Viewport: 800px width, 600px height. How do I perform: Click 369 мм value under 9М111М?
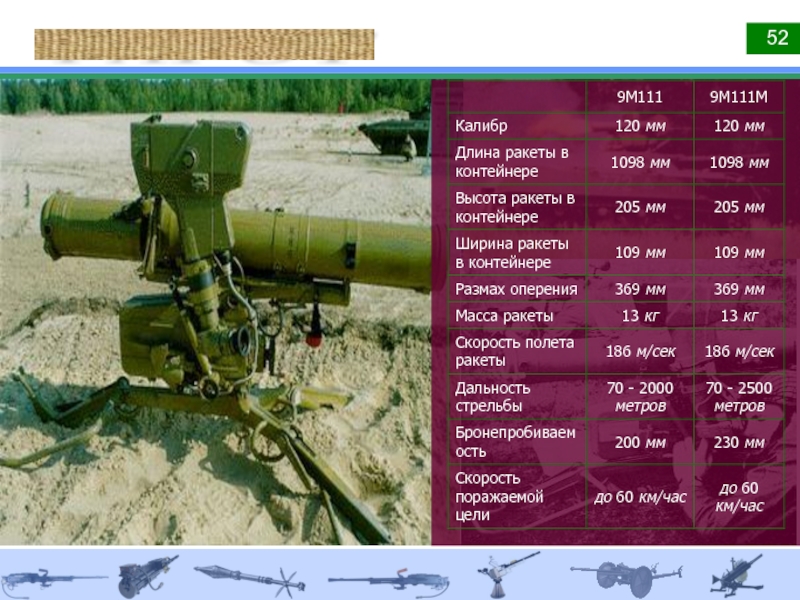coord(739,289)
